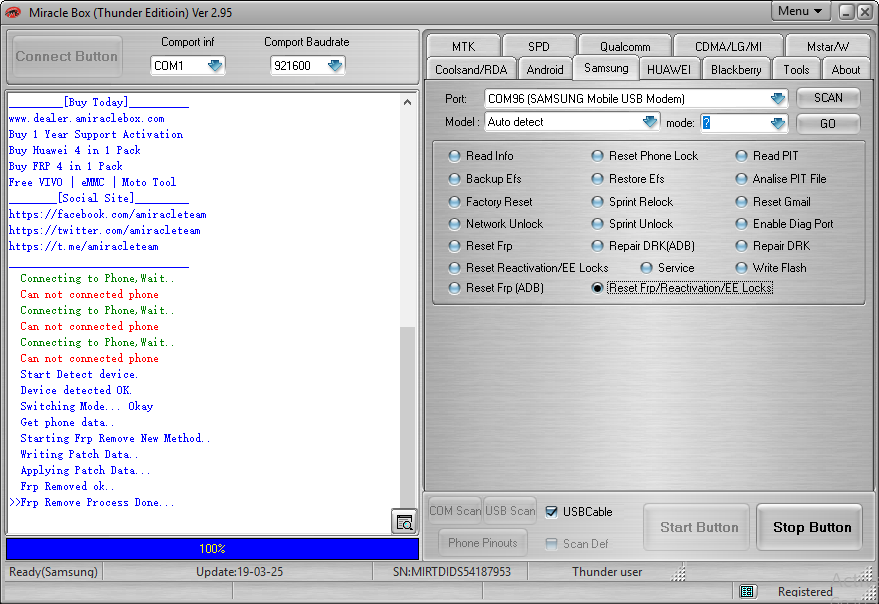Click the SCAN button
Image resolution: width=879 pixels, height=604 pixels.
point(828,98)
